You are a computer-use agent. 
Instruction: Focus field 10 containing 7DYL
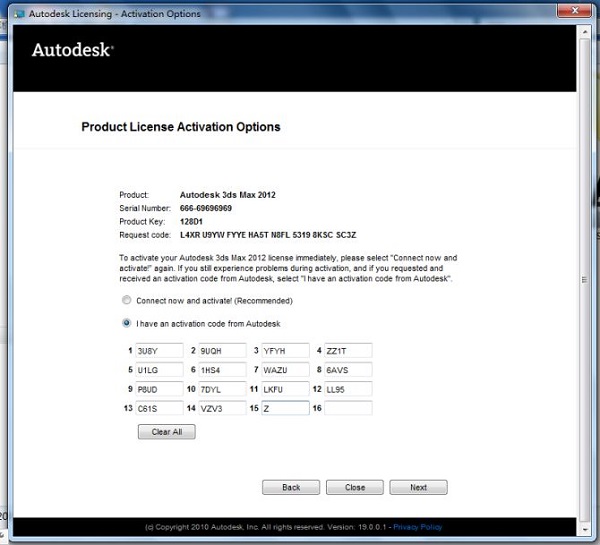(222, 389)
